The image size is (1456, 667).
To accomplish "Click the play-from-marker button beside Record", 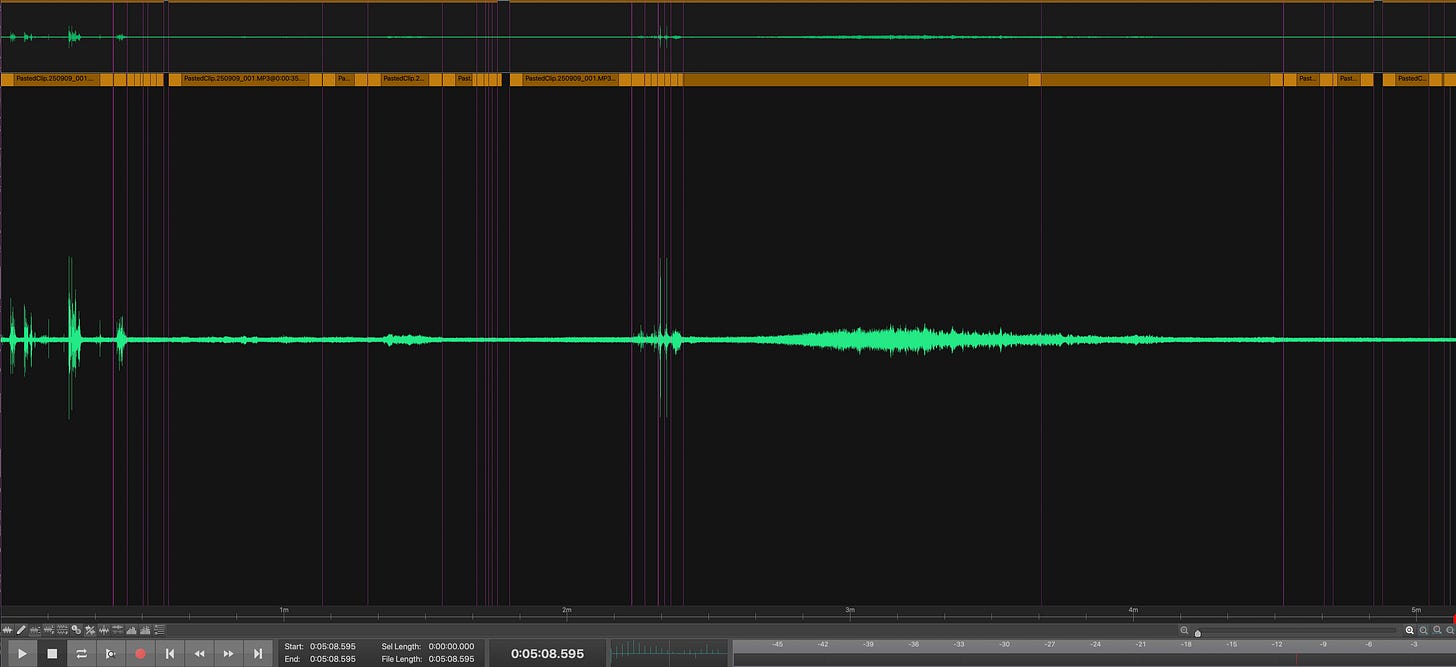I will click(x=111, y=654).
